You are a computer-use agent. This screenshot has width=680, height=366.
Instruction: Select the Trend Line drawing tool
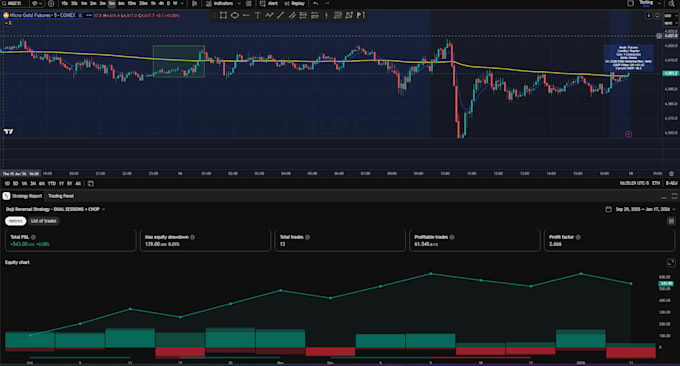click(x=281, y=15)
